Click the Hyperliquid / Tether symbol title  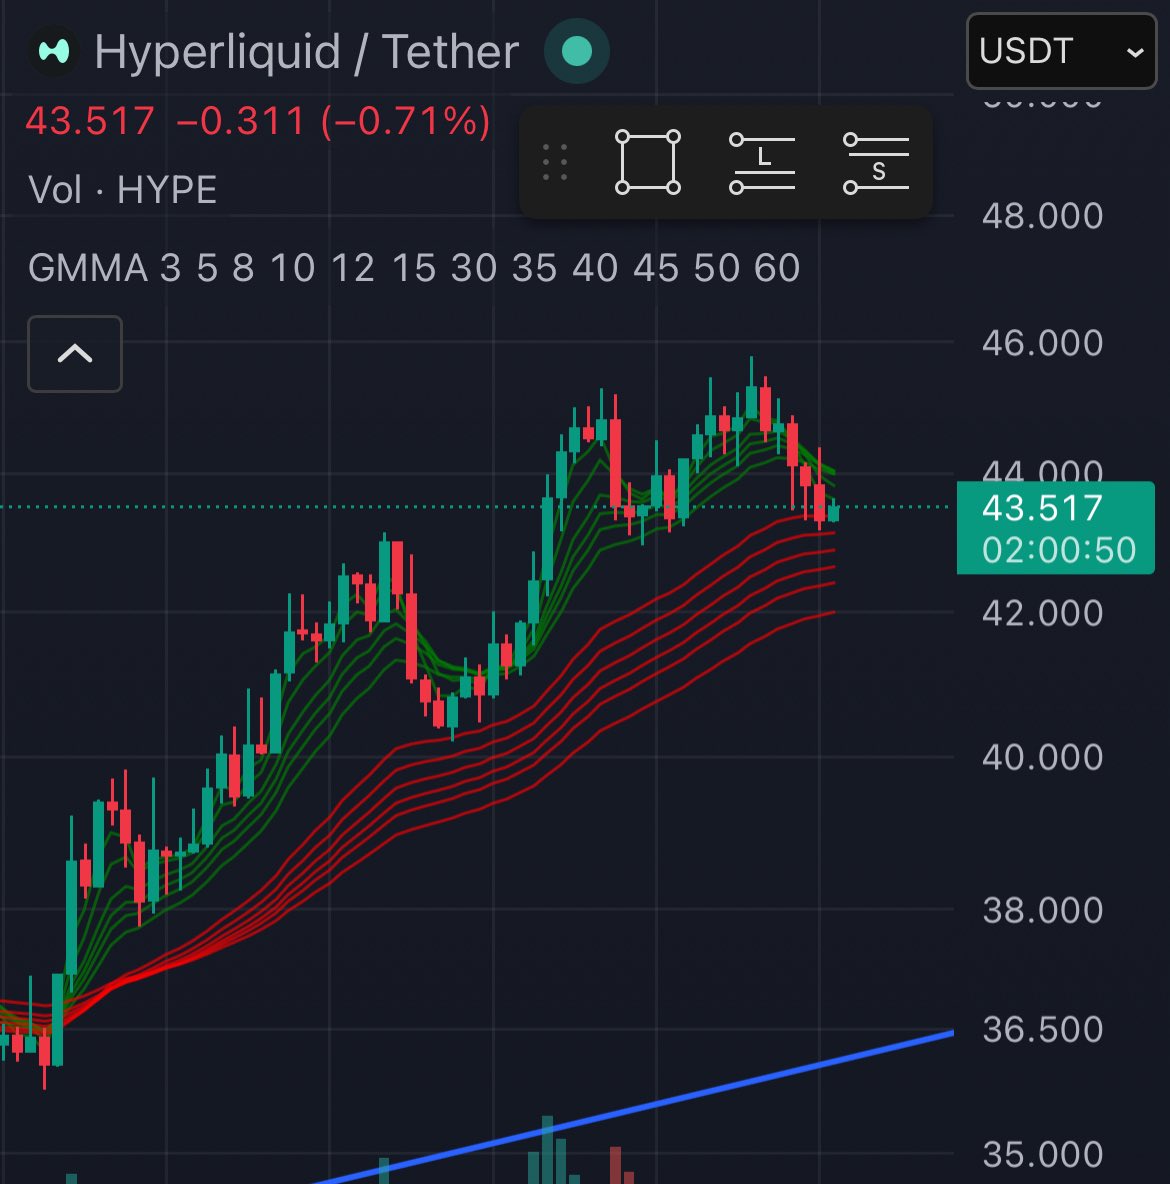coord(307,51)
